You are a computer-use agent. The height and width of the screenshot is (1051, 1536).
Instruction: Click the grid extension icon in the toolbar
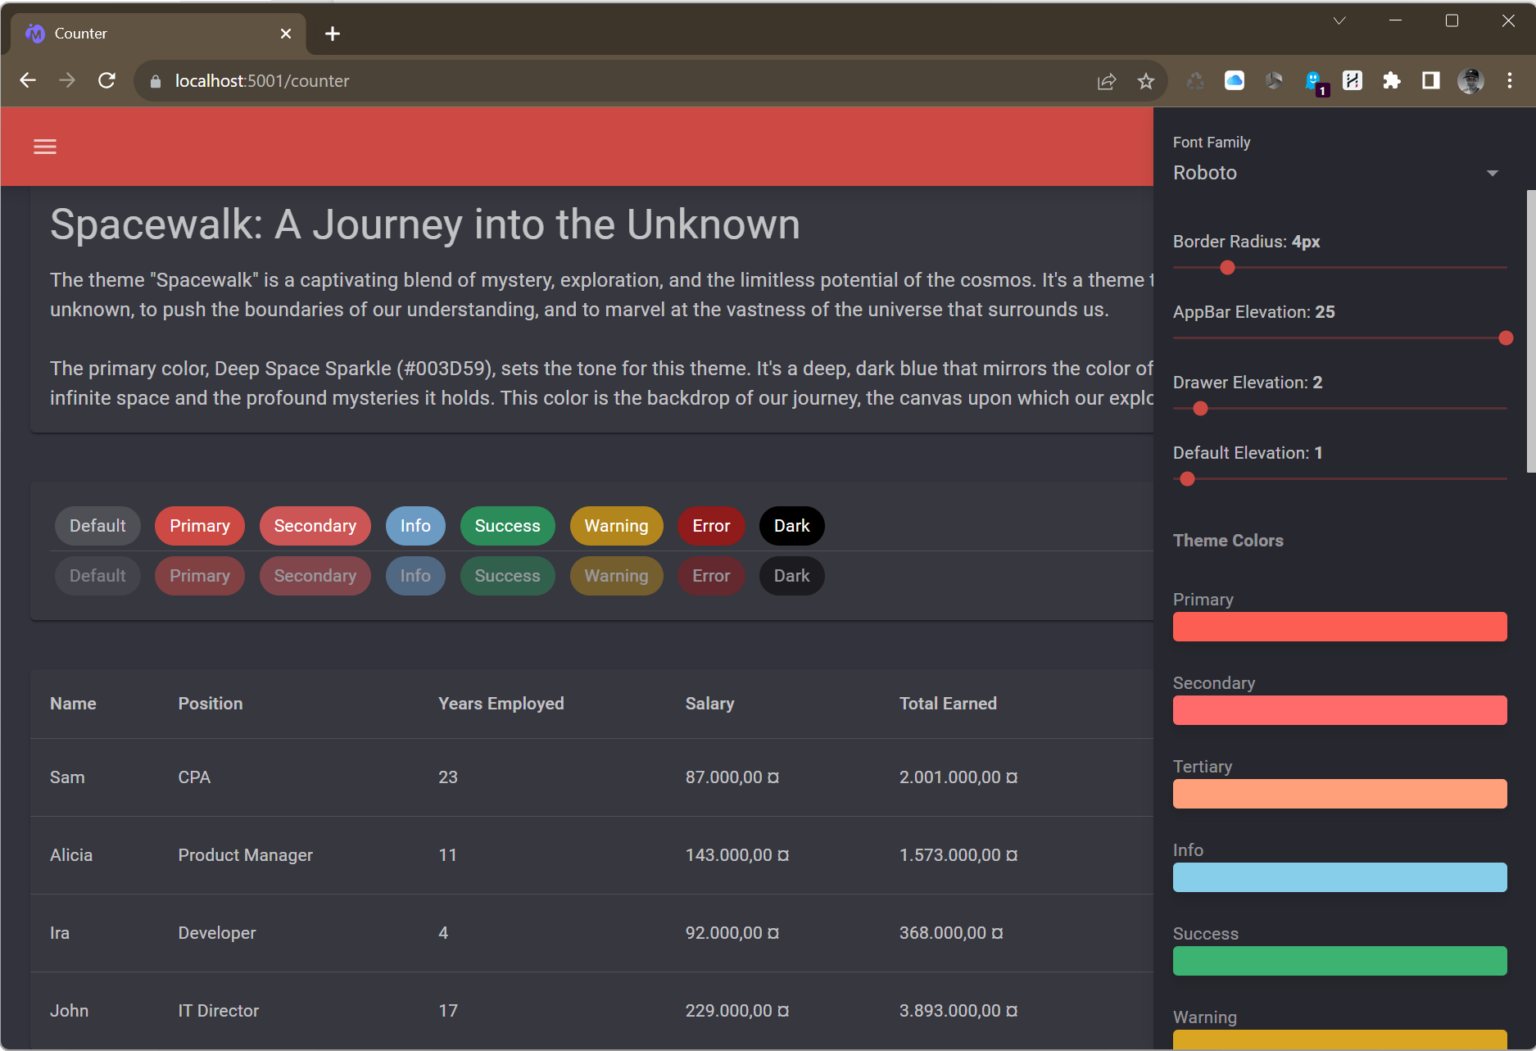(1352, 80)
